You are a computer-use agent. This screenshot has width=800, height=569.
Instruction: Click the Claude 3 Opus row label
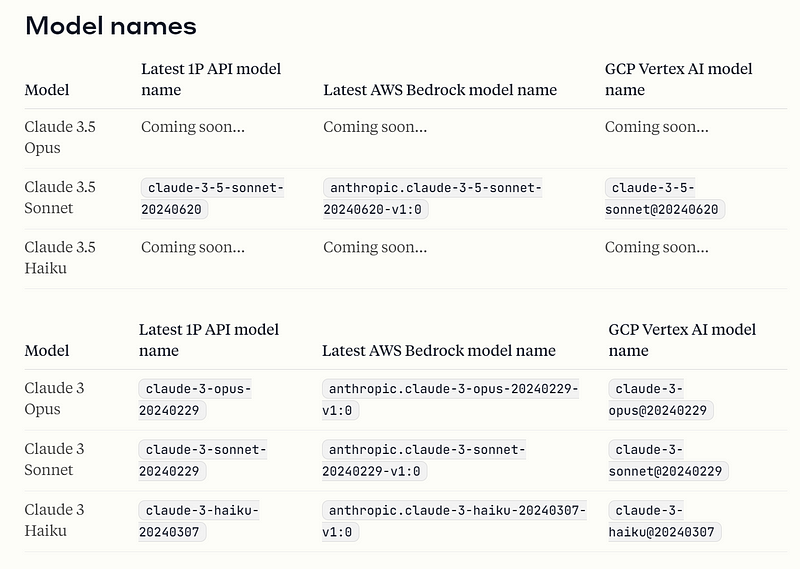55,398
